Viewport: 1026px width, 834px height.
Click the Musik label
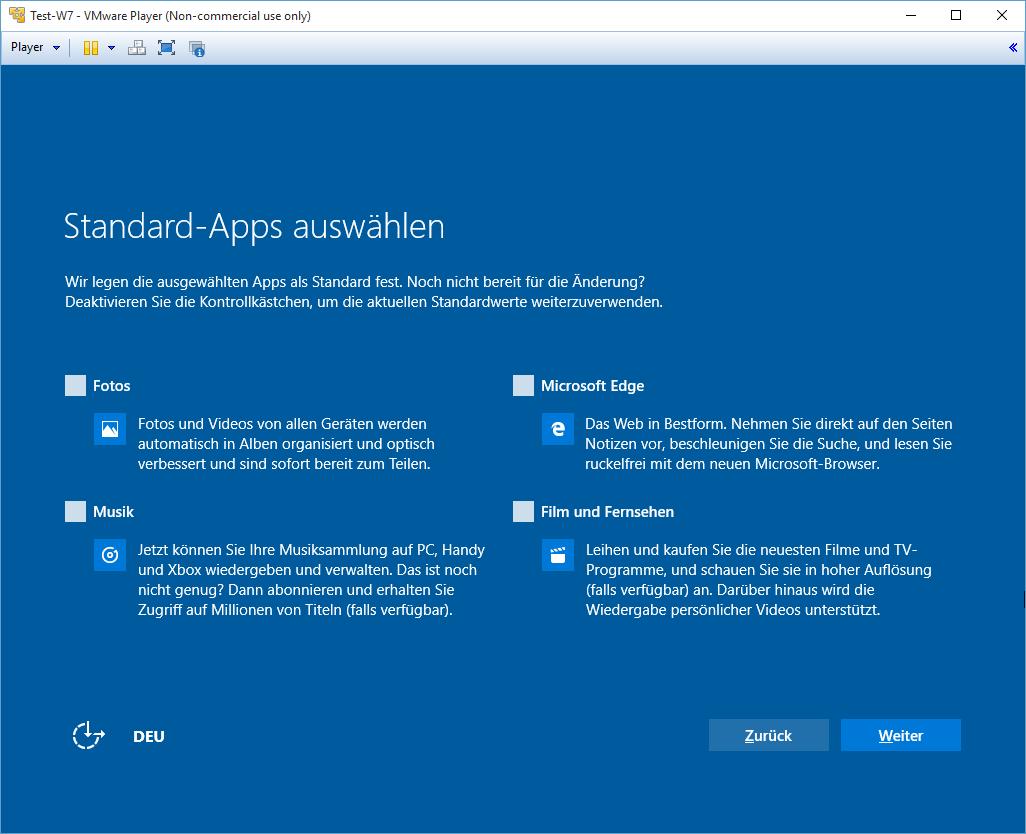(113, 512)
